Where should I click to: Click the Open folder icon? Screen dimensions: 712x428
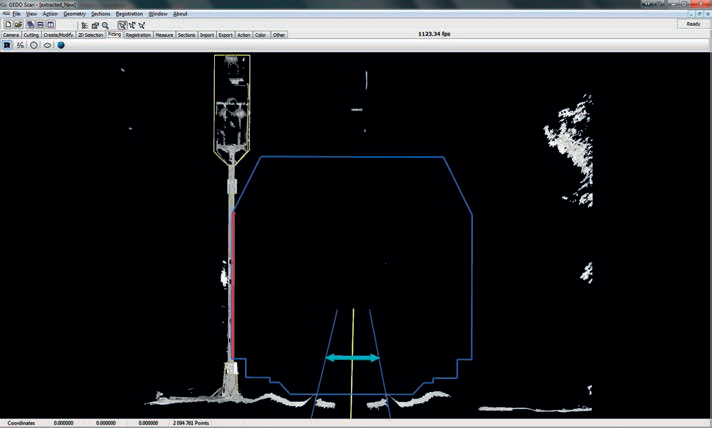pyautogui.click(x=18, y=25)
